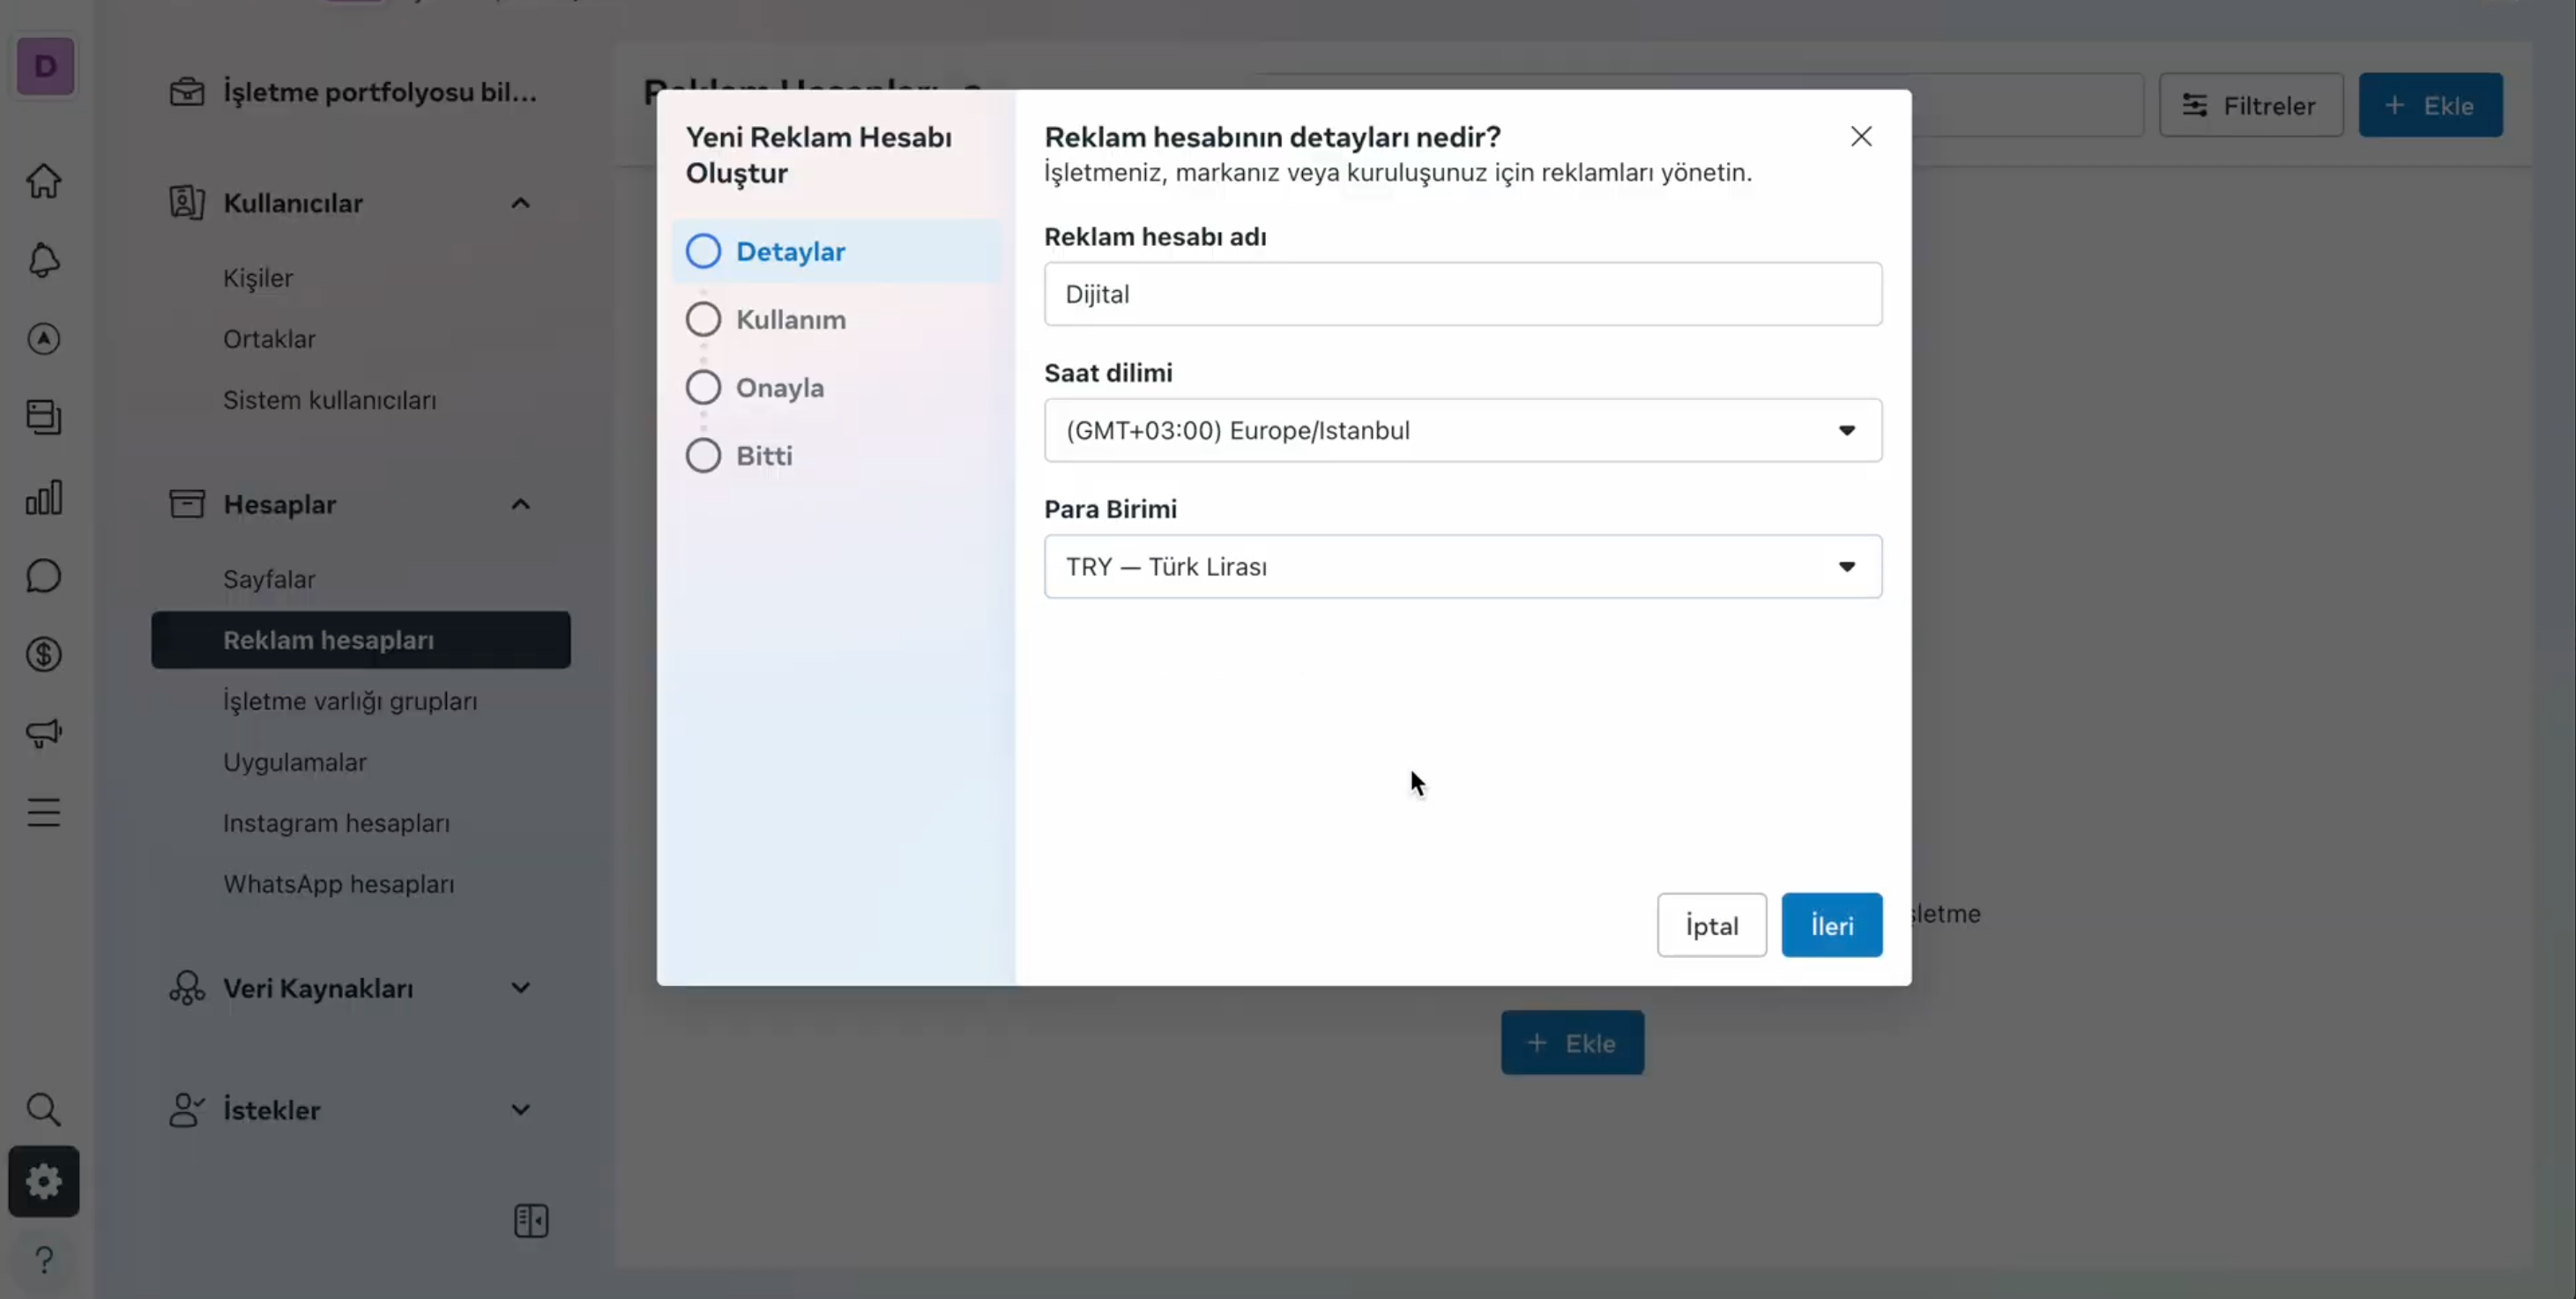Open the Saat dilimi dropdown
2576x1299 pixels.
click(x=1463, y=430)
